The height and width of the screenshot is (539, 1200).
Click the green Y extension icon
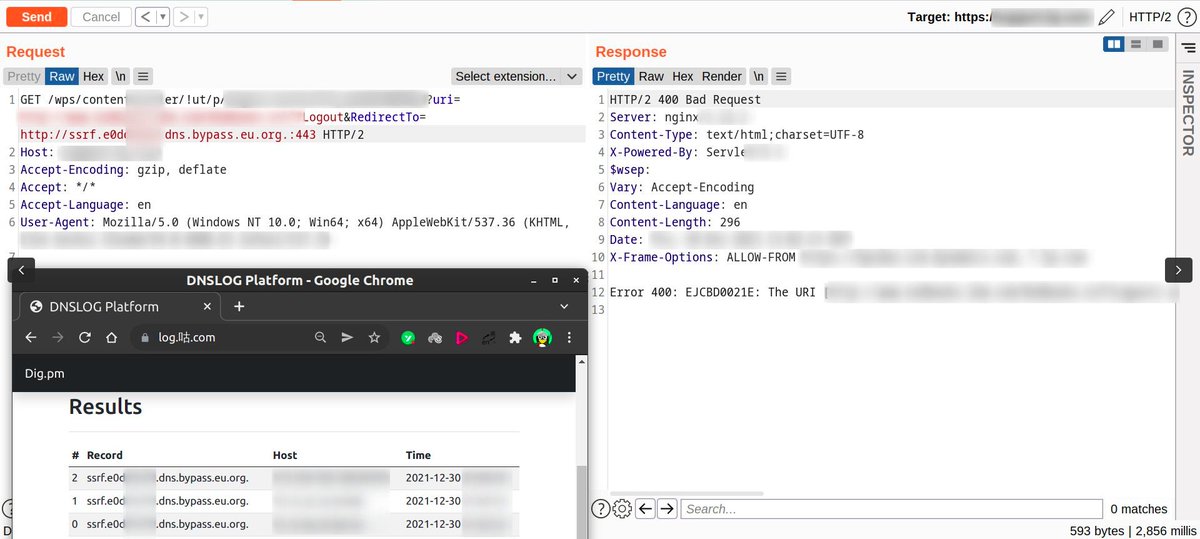408,338
